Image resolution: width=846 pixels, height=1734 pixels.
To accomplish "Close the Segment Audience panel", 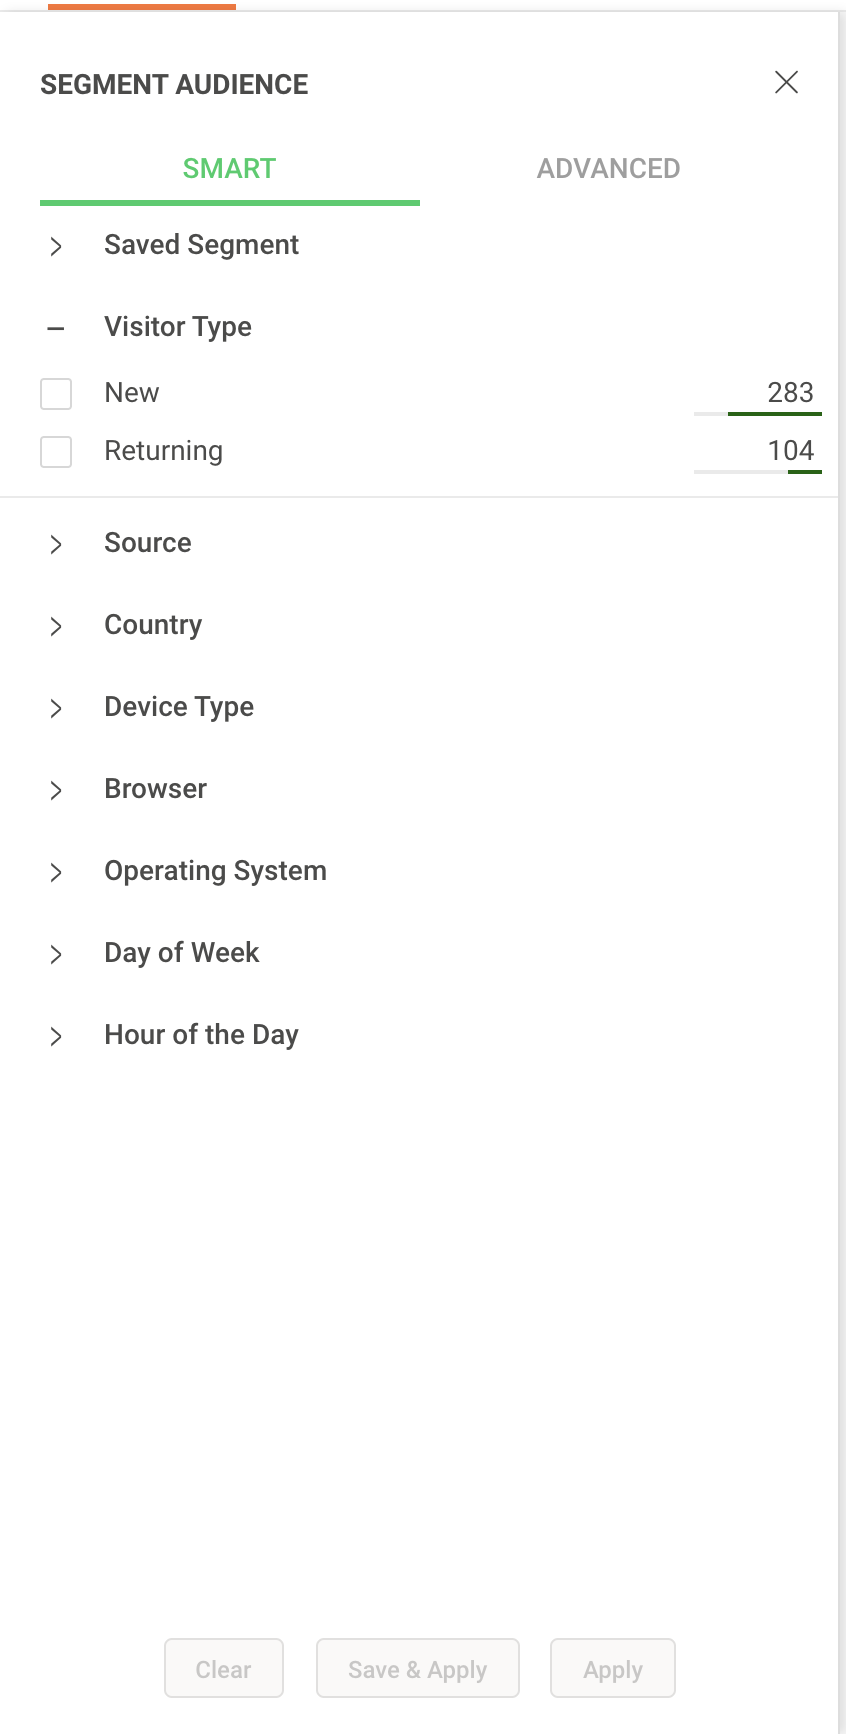I will point(786,83).
